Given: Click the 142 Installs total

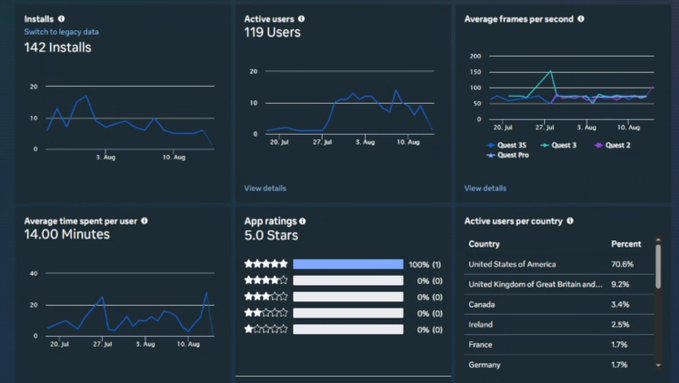Looking at the screenshot, I should 58,47.
